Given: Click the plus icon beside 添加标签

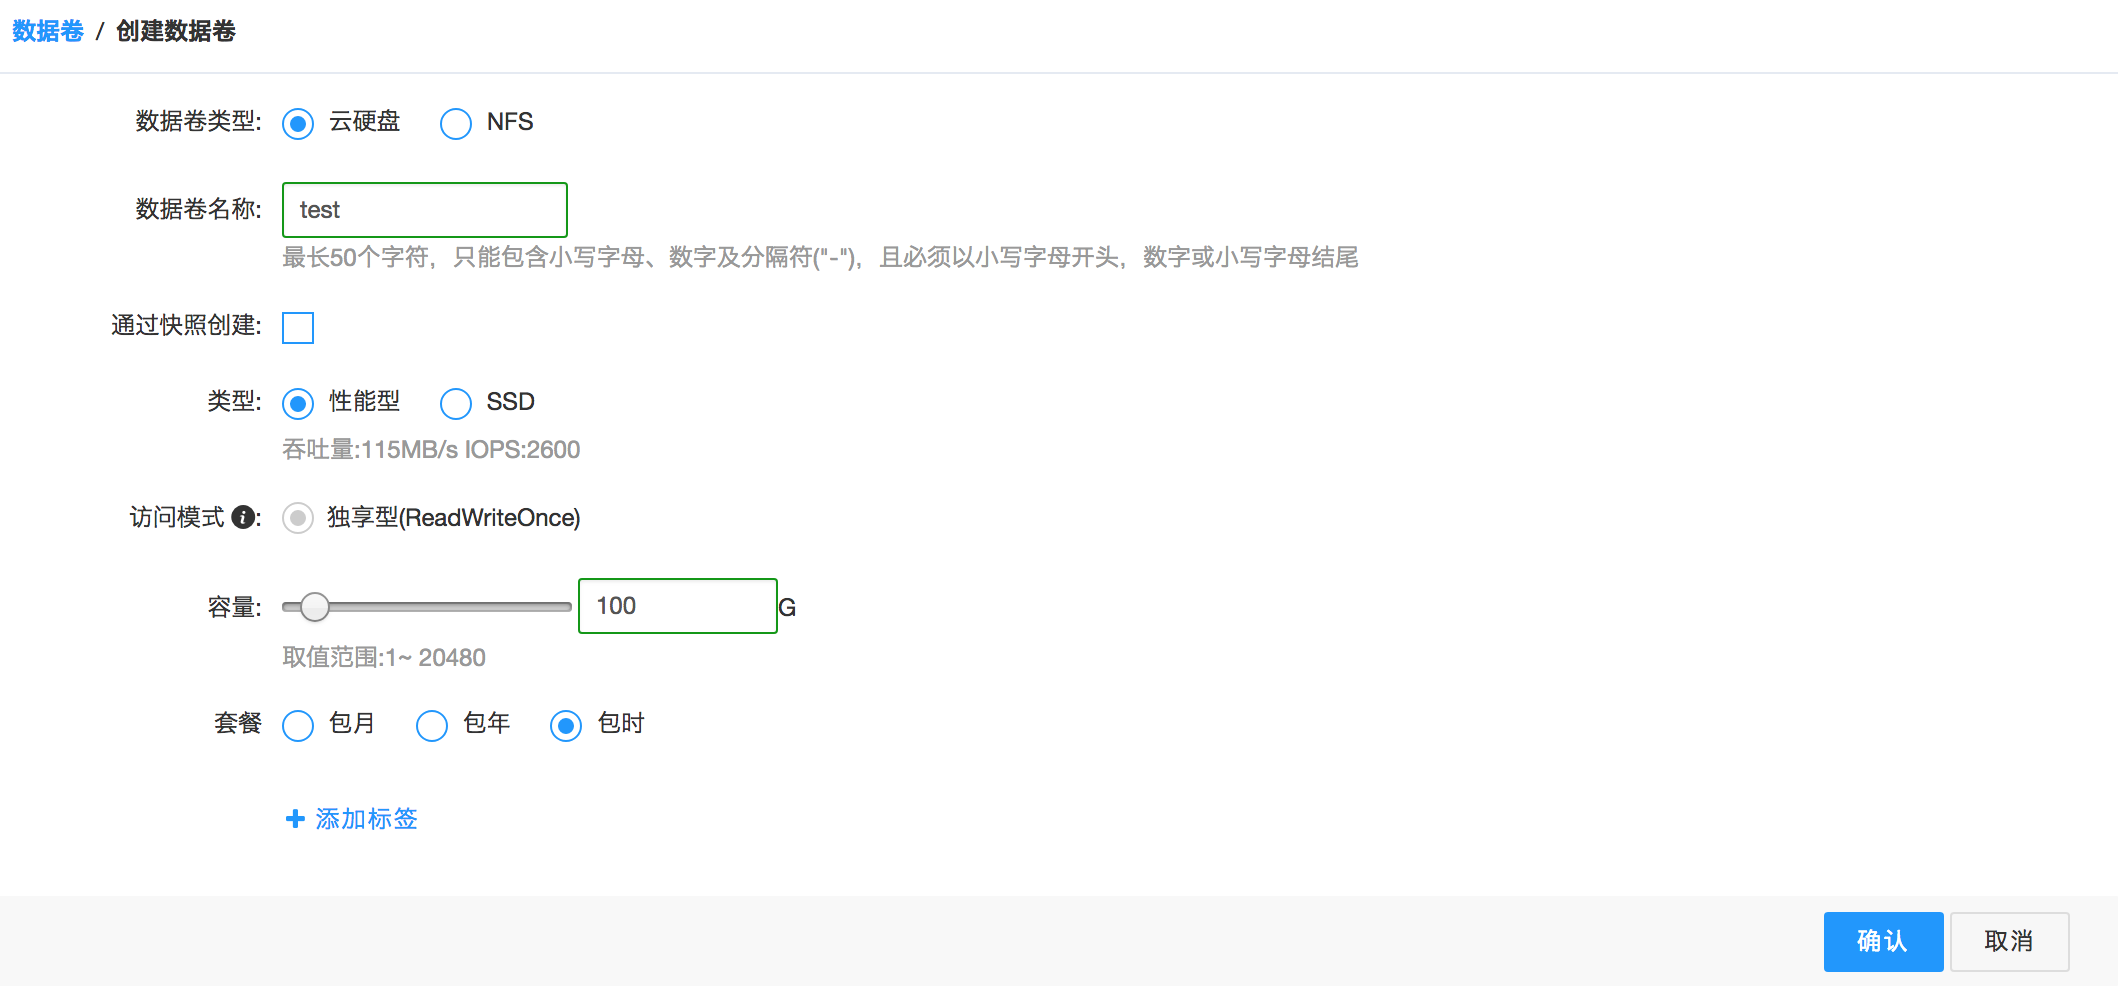Looking at the screenshot, I should (294, 819).
